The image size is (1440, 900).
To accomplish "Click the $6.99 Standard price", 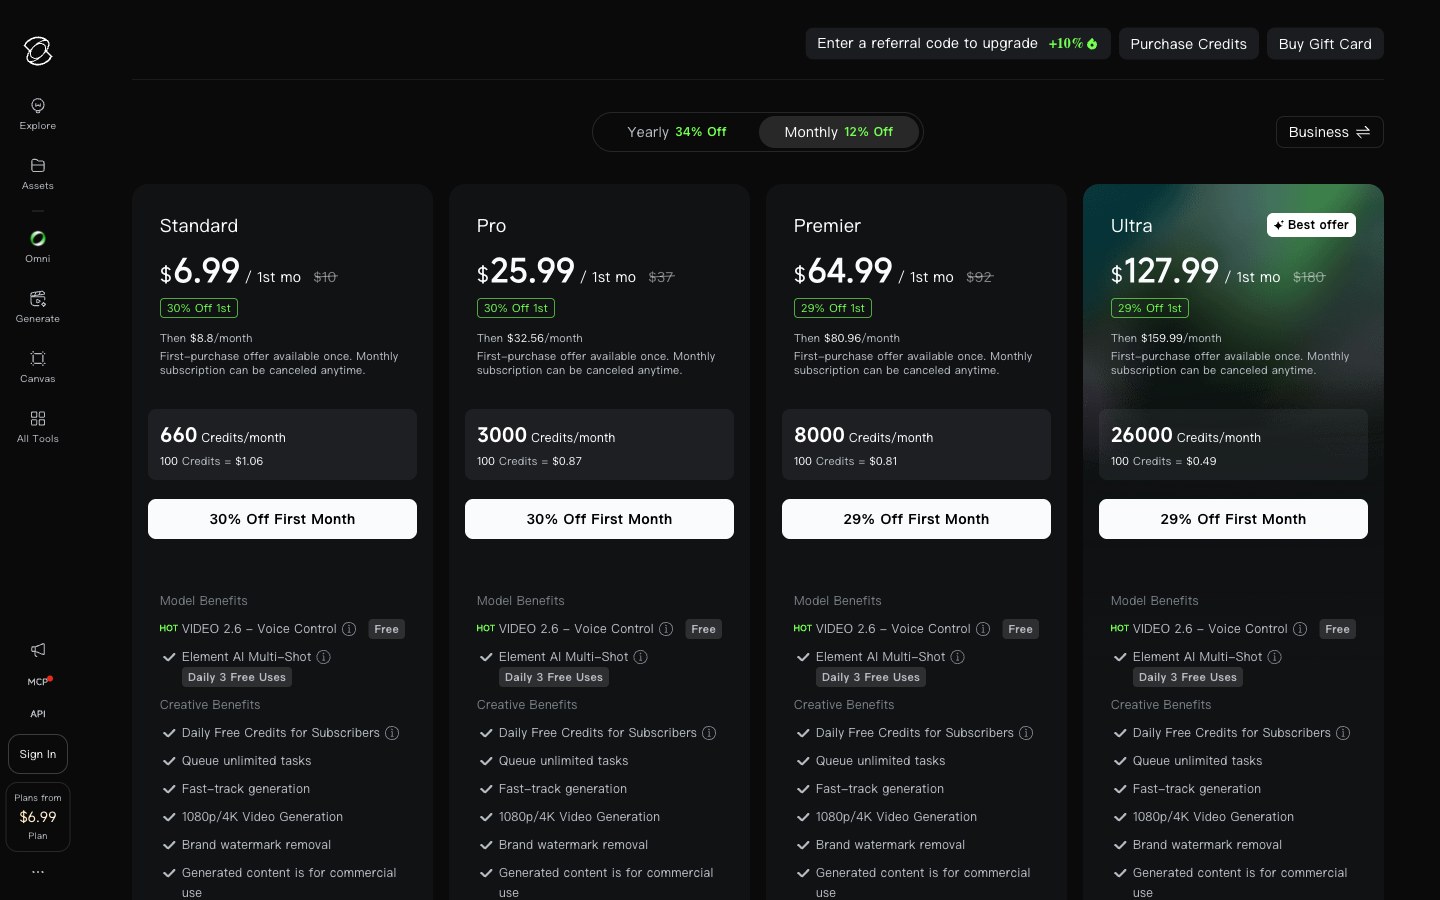I will click(200, 271).
